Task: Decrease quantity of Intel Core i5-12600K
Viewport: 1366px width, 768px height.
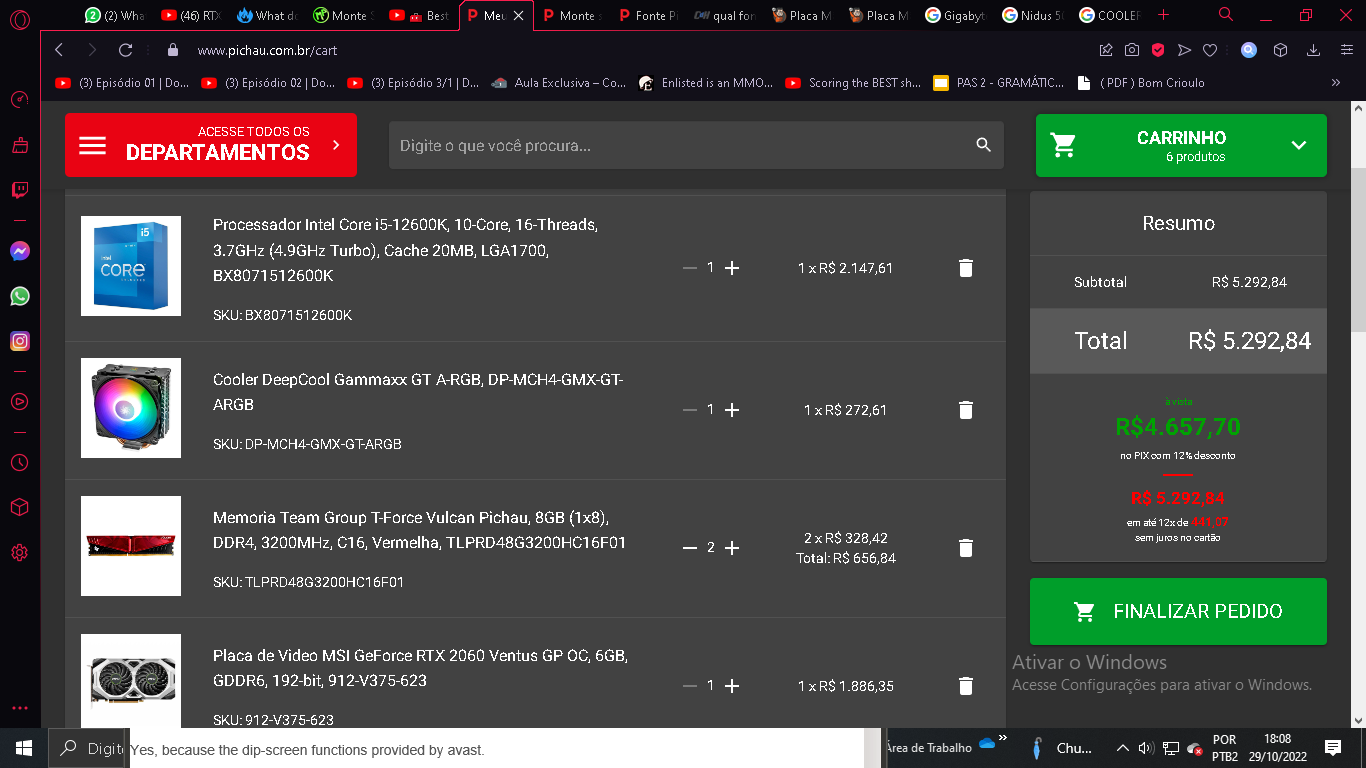Action: click(x=689, y=268)
